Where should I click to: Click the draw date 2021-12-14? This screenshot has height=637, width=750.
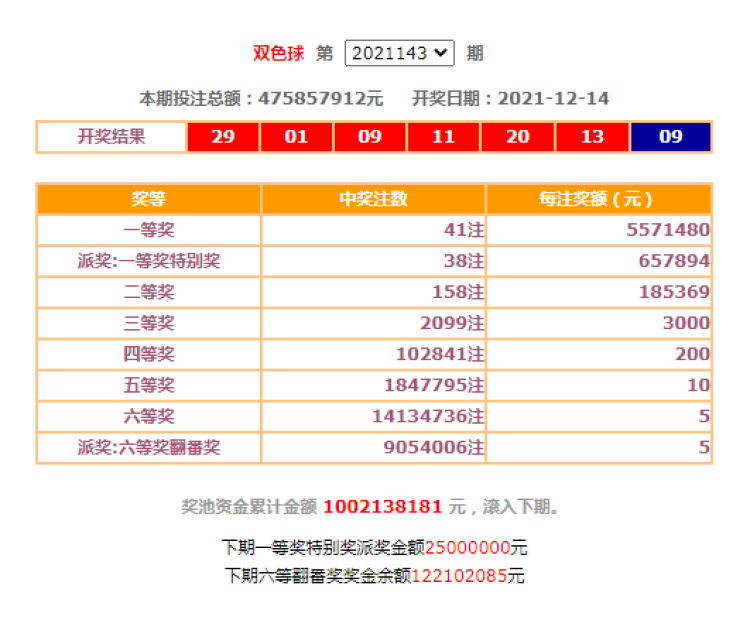[x=553, y=99]
